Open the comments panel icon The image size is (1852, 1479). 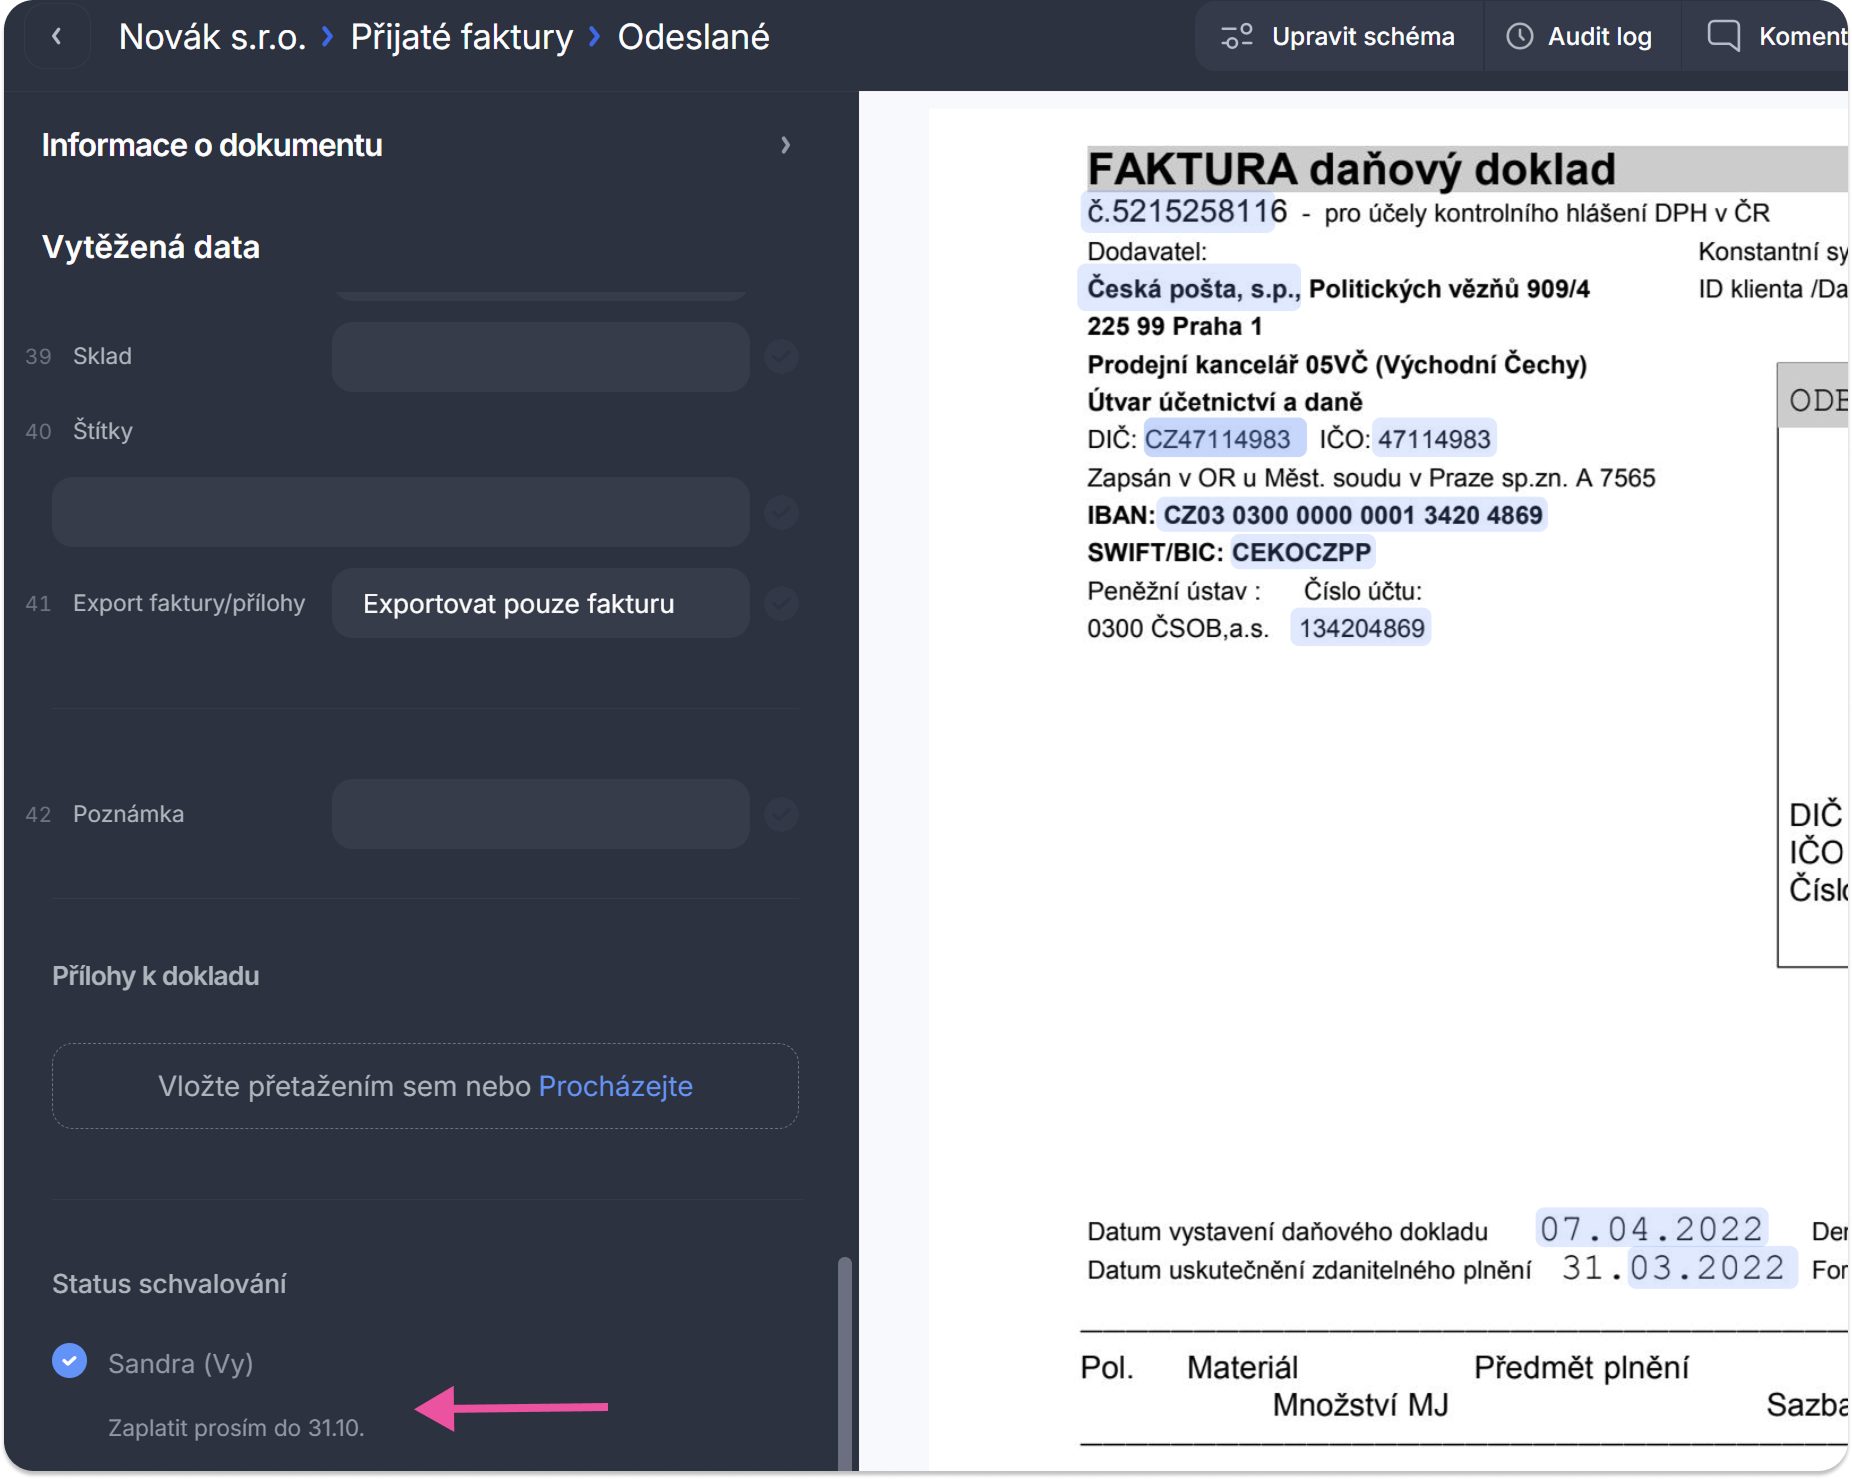(x=1723, y=36)
